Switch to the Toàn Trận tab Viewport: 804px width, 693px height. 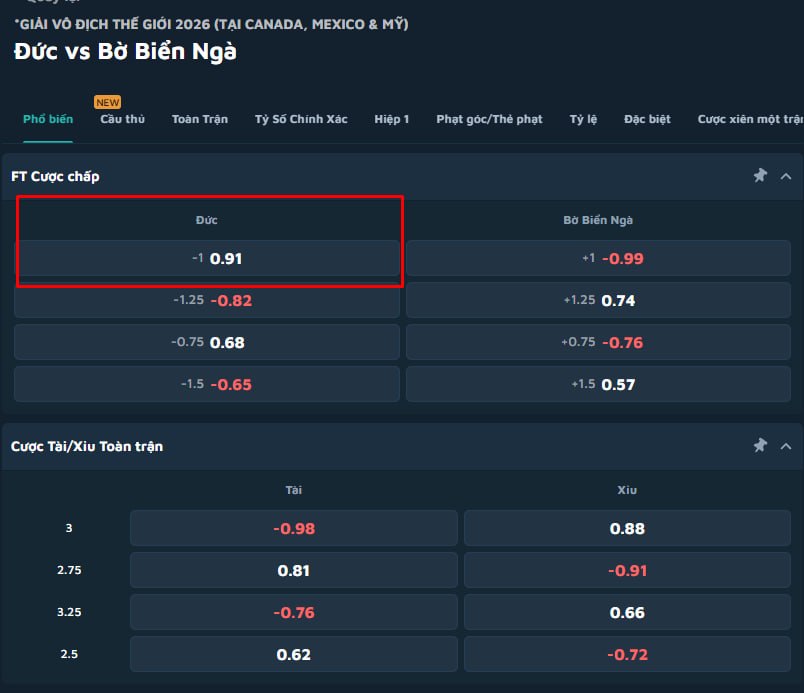click(200, 119)
